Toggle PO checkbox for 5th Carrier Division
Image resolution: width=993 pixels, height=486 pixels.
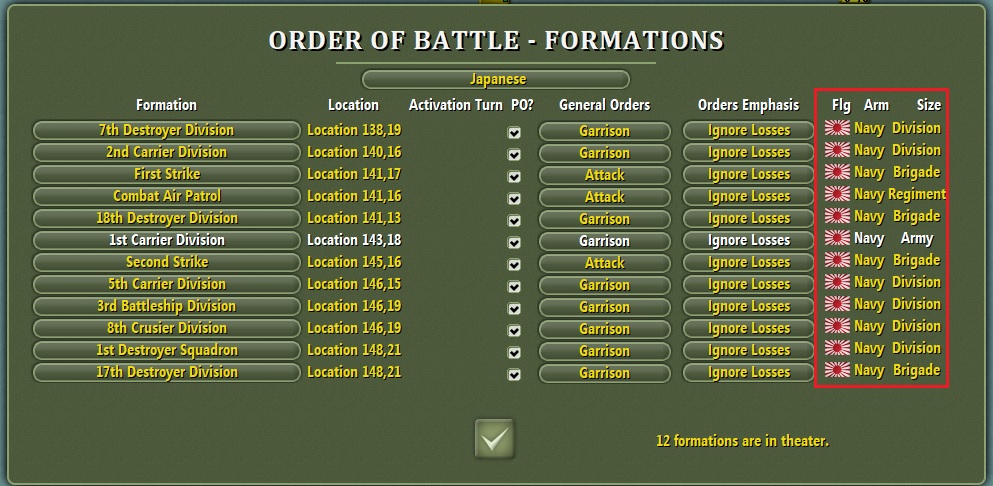(514, 286)
